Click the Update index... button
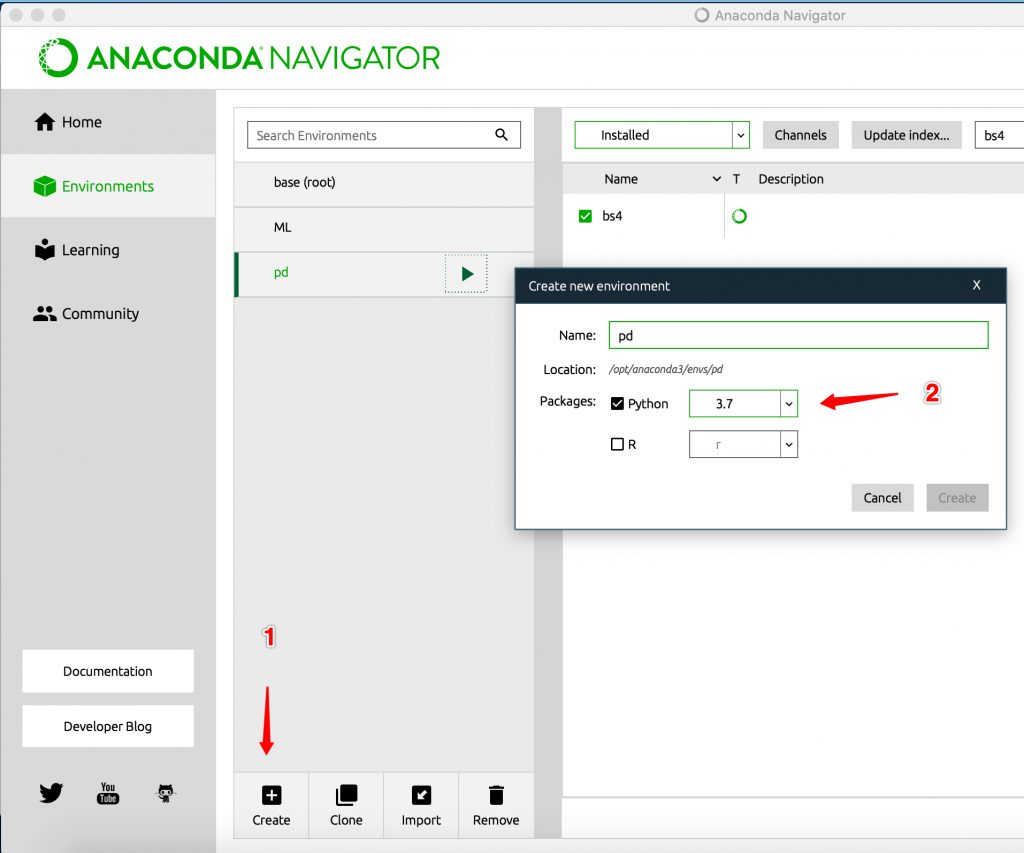Screen dimensions: 1024x853 tap(906, 135)
